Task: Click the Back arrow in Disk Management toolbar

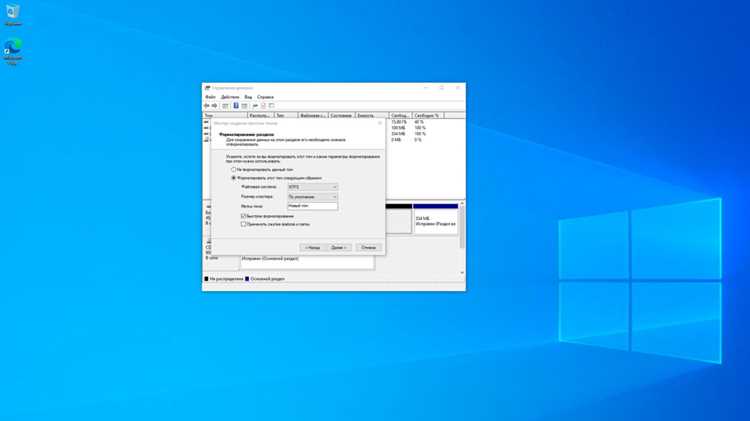Action: (207, 106)
